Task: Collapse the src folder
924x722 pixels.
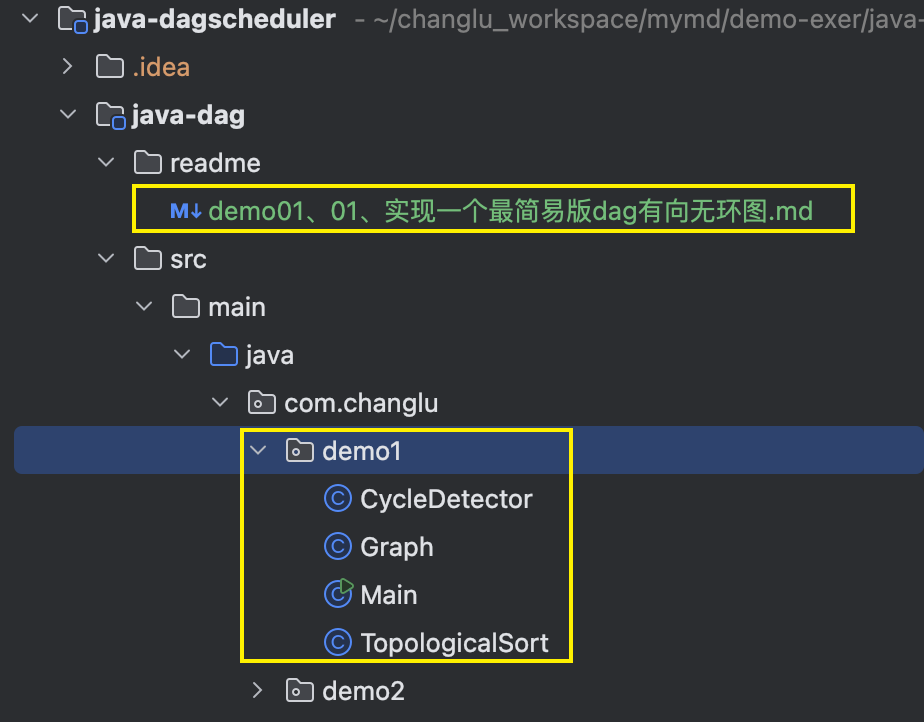Action: [x=106, y=258]
